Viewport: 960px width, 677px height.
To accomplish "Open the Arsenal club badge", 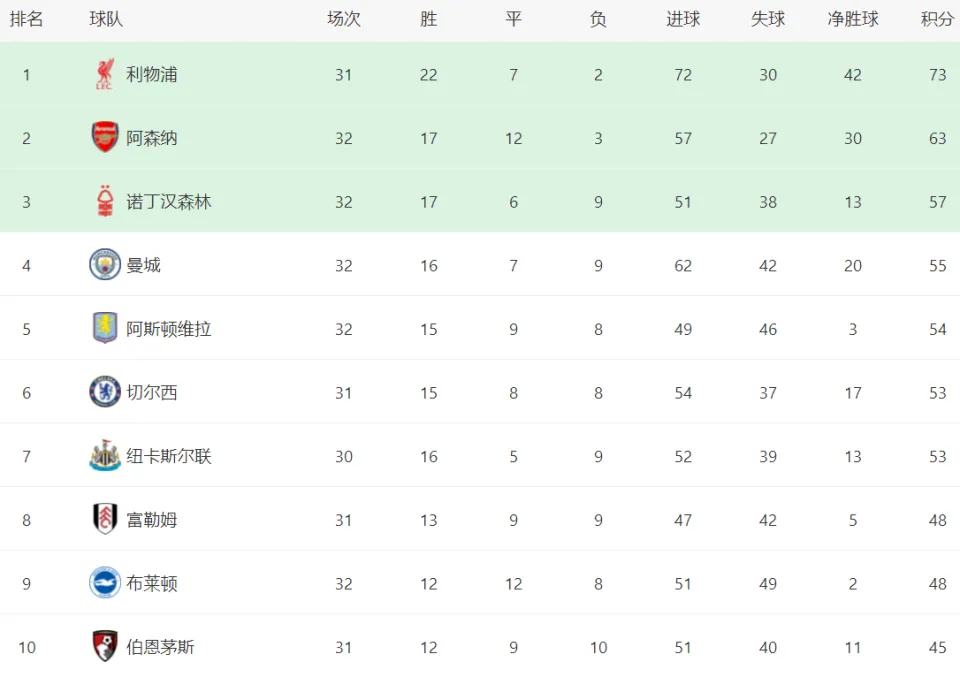I will [x=105, y=137].
